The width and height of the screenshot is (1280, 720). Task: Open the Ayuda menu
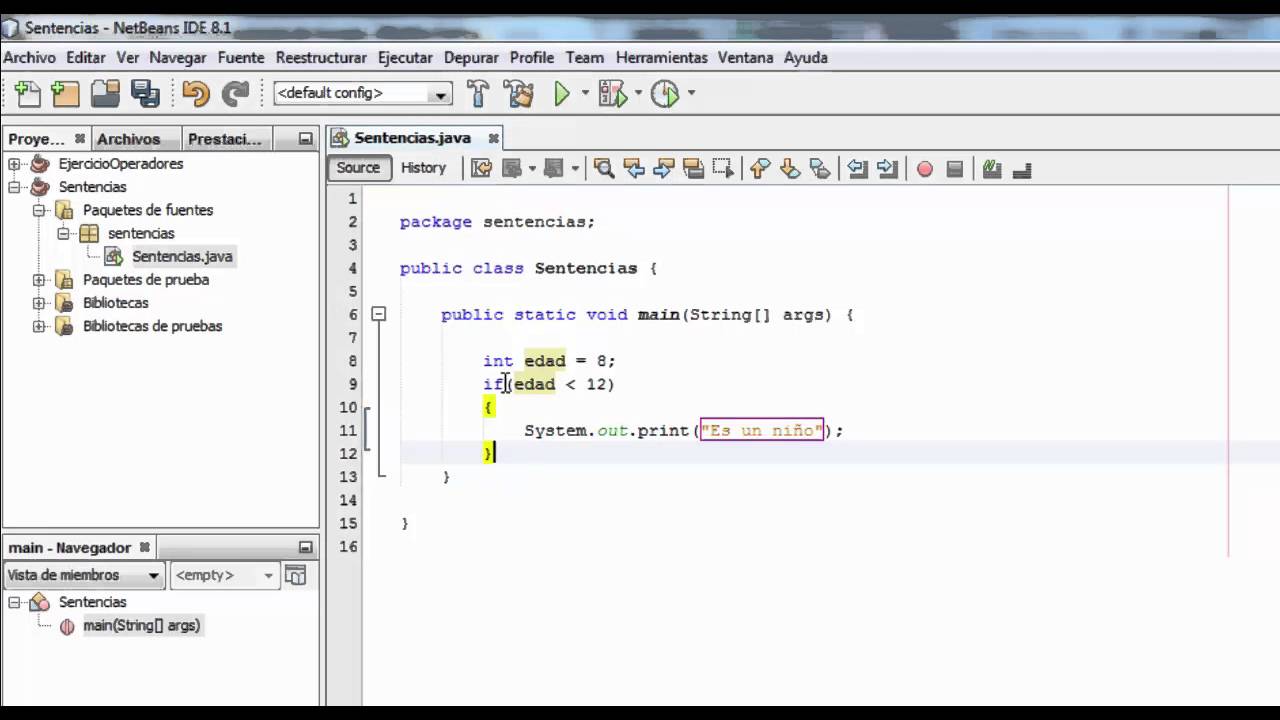pos(805,58)
